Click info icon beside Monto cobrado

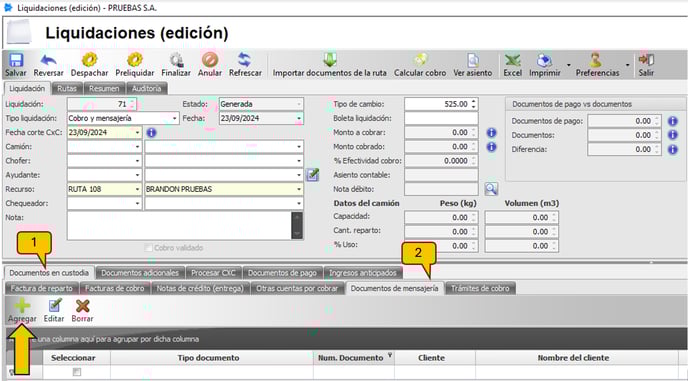(491, 147)
